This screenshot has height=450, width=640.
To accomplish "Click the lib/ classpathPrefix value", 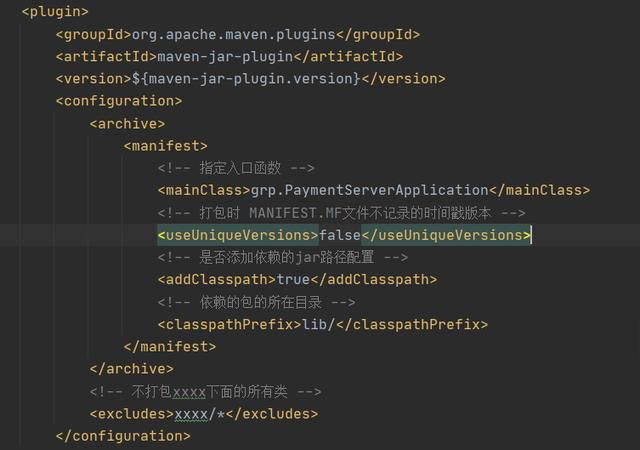I will 319,325.
